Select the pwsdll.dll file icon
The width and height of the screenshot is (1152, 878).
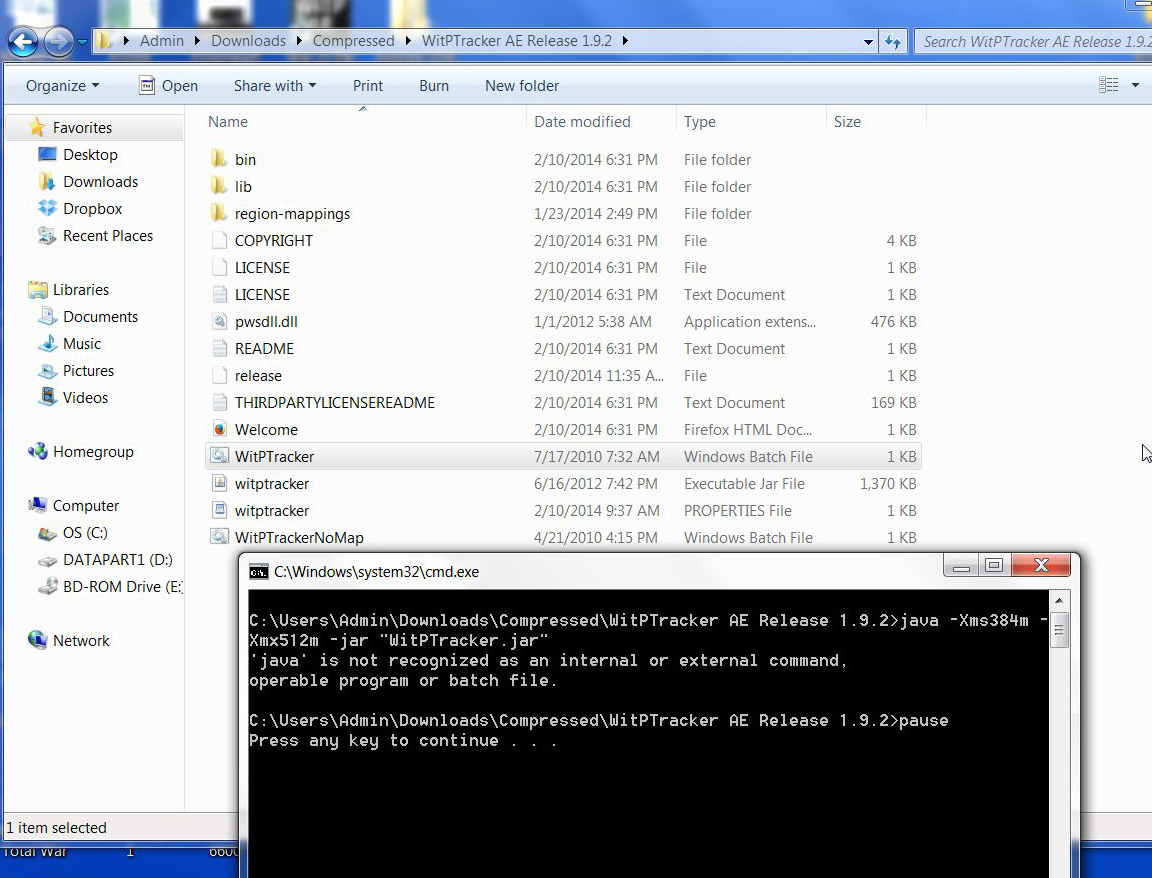tap(218, 321)
